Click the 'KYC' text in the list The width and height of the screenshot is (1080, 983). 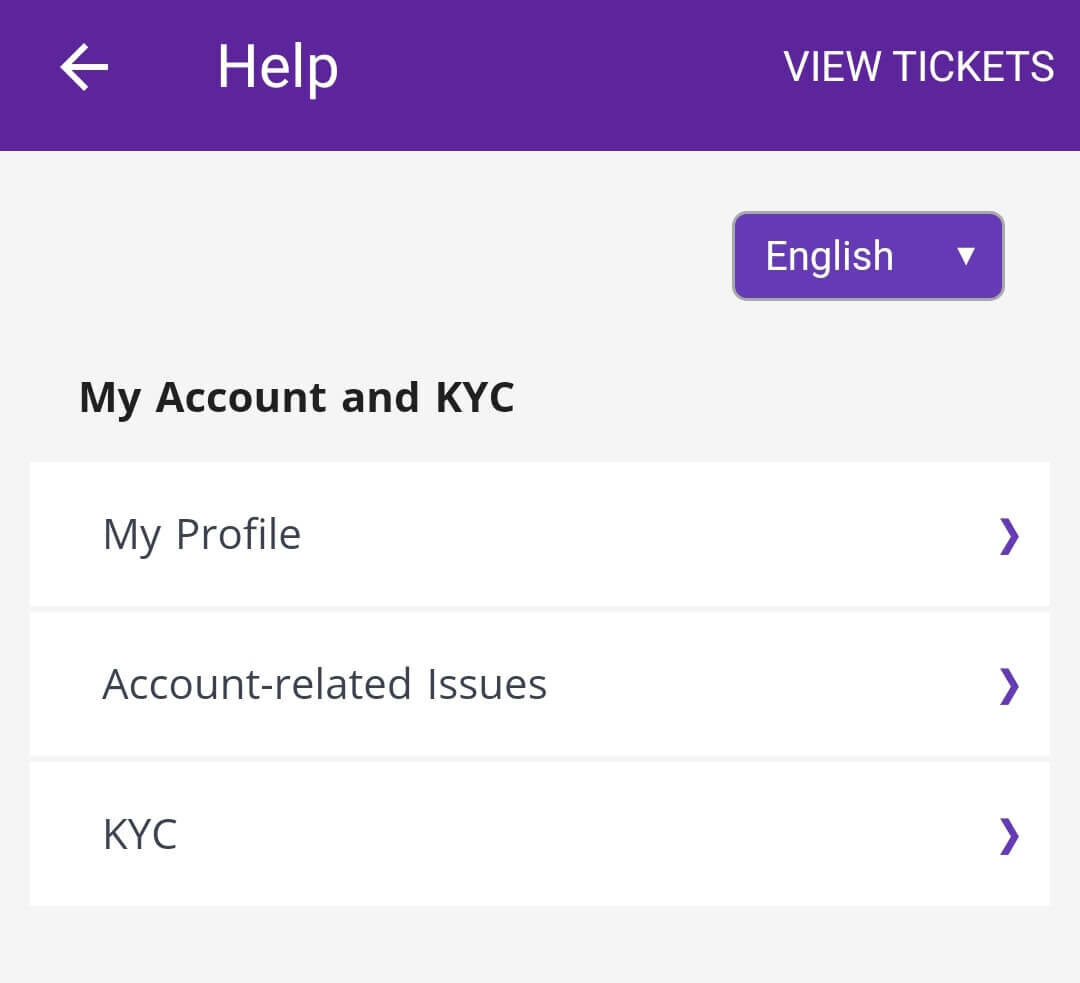[x=140, y=834]
